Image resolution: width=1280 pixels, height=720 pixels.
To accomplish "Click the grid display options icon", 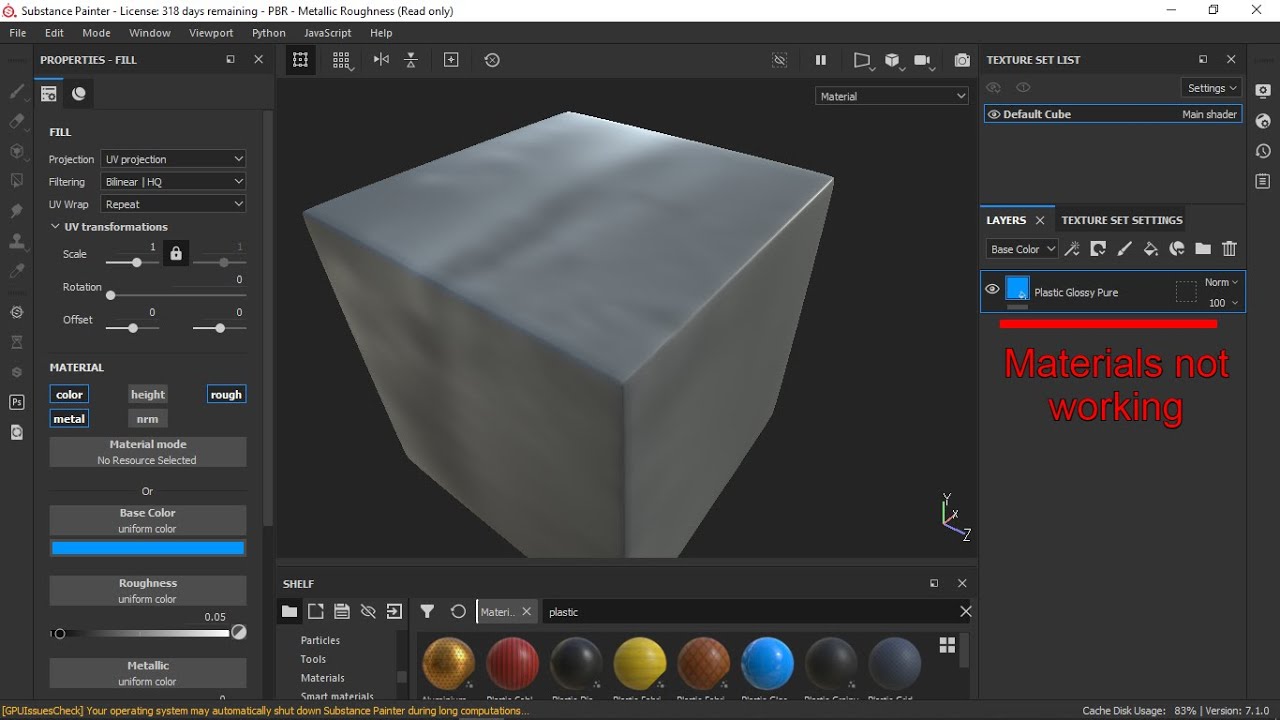I will (341, 60).
